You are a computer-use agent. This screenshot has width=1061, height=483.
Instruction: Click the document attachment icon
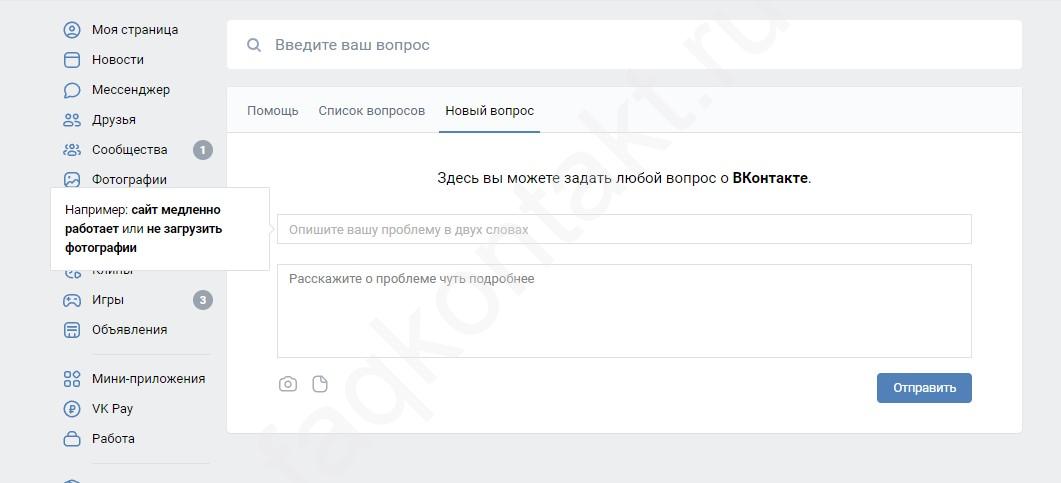click(320, 384)
